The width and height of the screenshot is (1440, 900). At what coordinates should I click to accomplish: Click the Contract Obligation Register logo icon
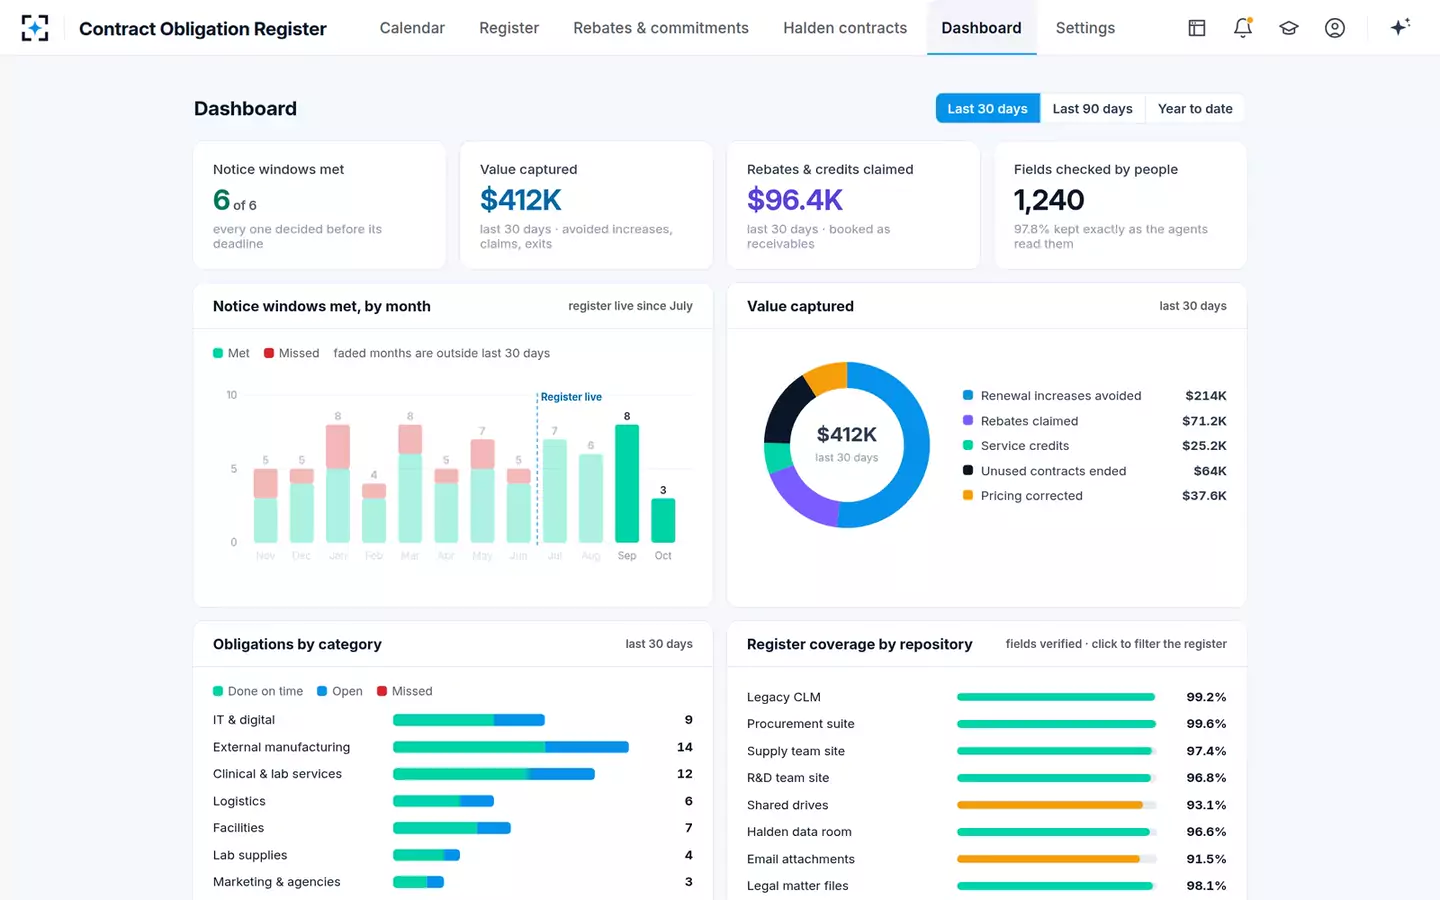coord(35,28)
